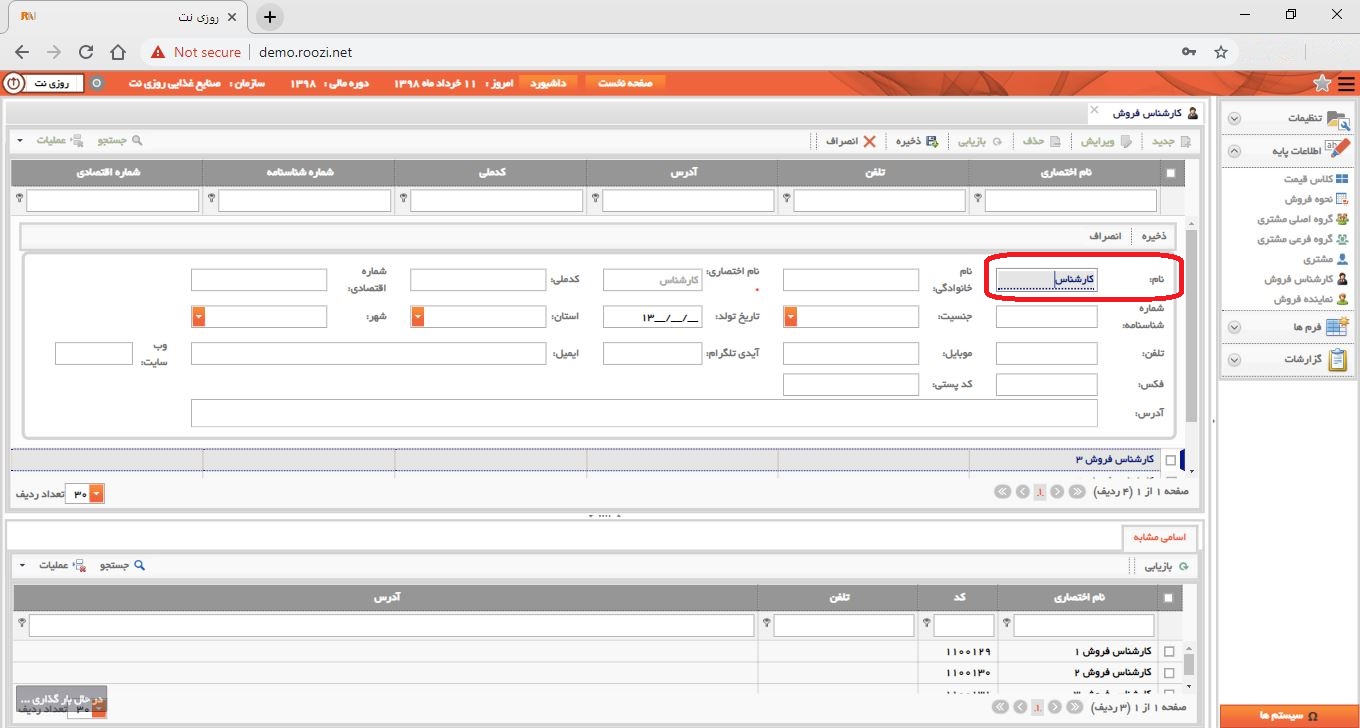The image size is (1360, 728).
Task: Open the داشبورد tab
Action: click(548, 83)
